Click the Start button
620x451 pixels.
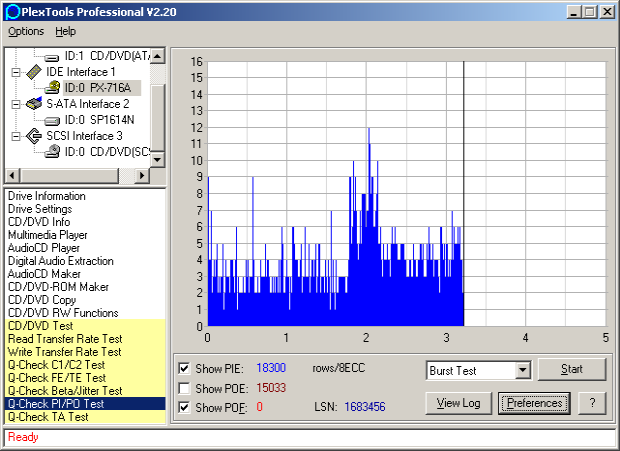pyautogui.click(x=572, y=369)
